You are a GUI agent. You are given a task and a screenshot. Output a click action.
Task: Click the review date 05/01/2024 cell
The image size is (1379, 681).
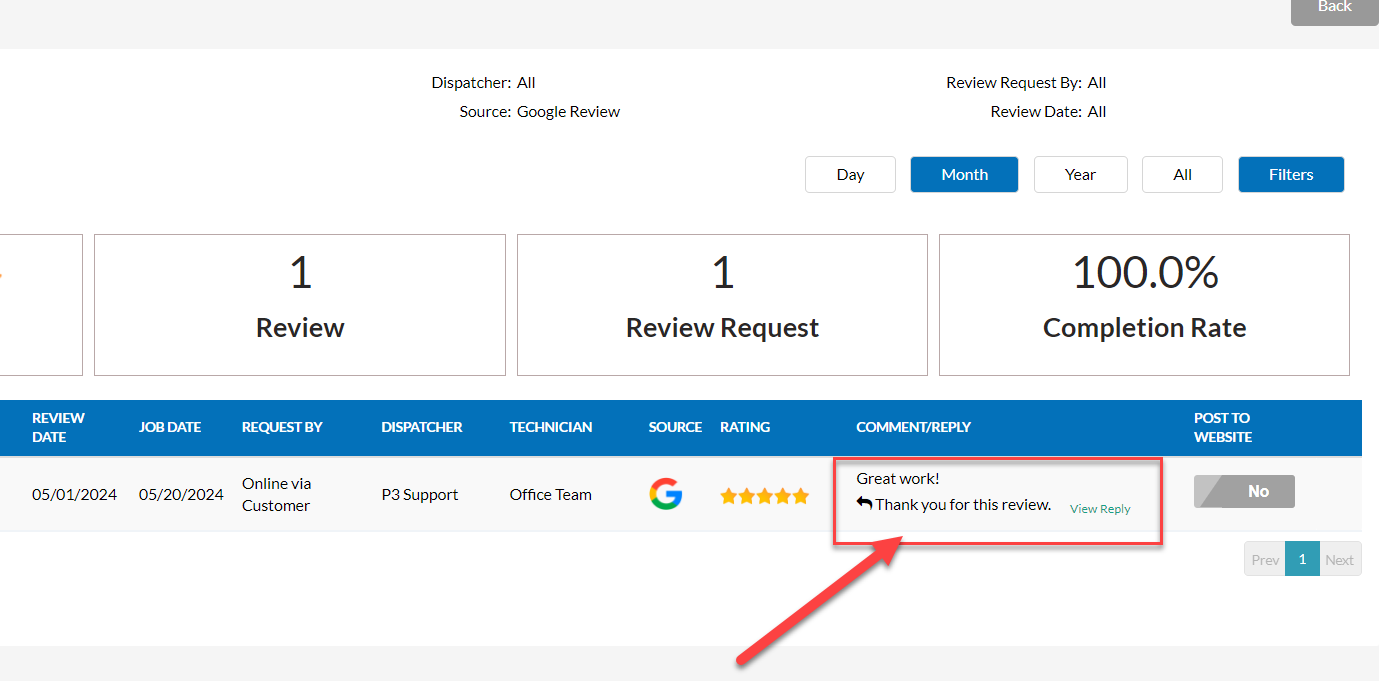coord(74,494)
